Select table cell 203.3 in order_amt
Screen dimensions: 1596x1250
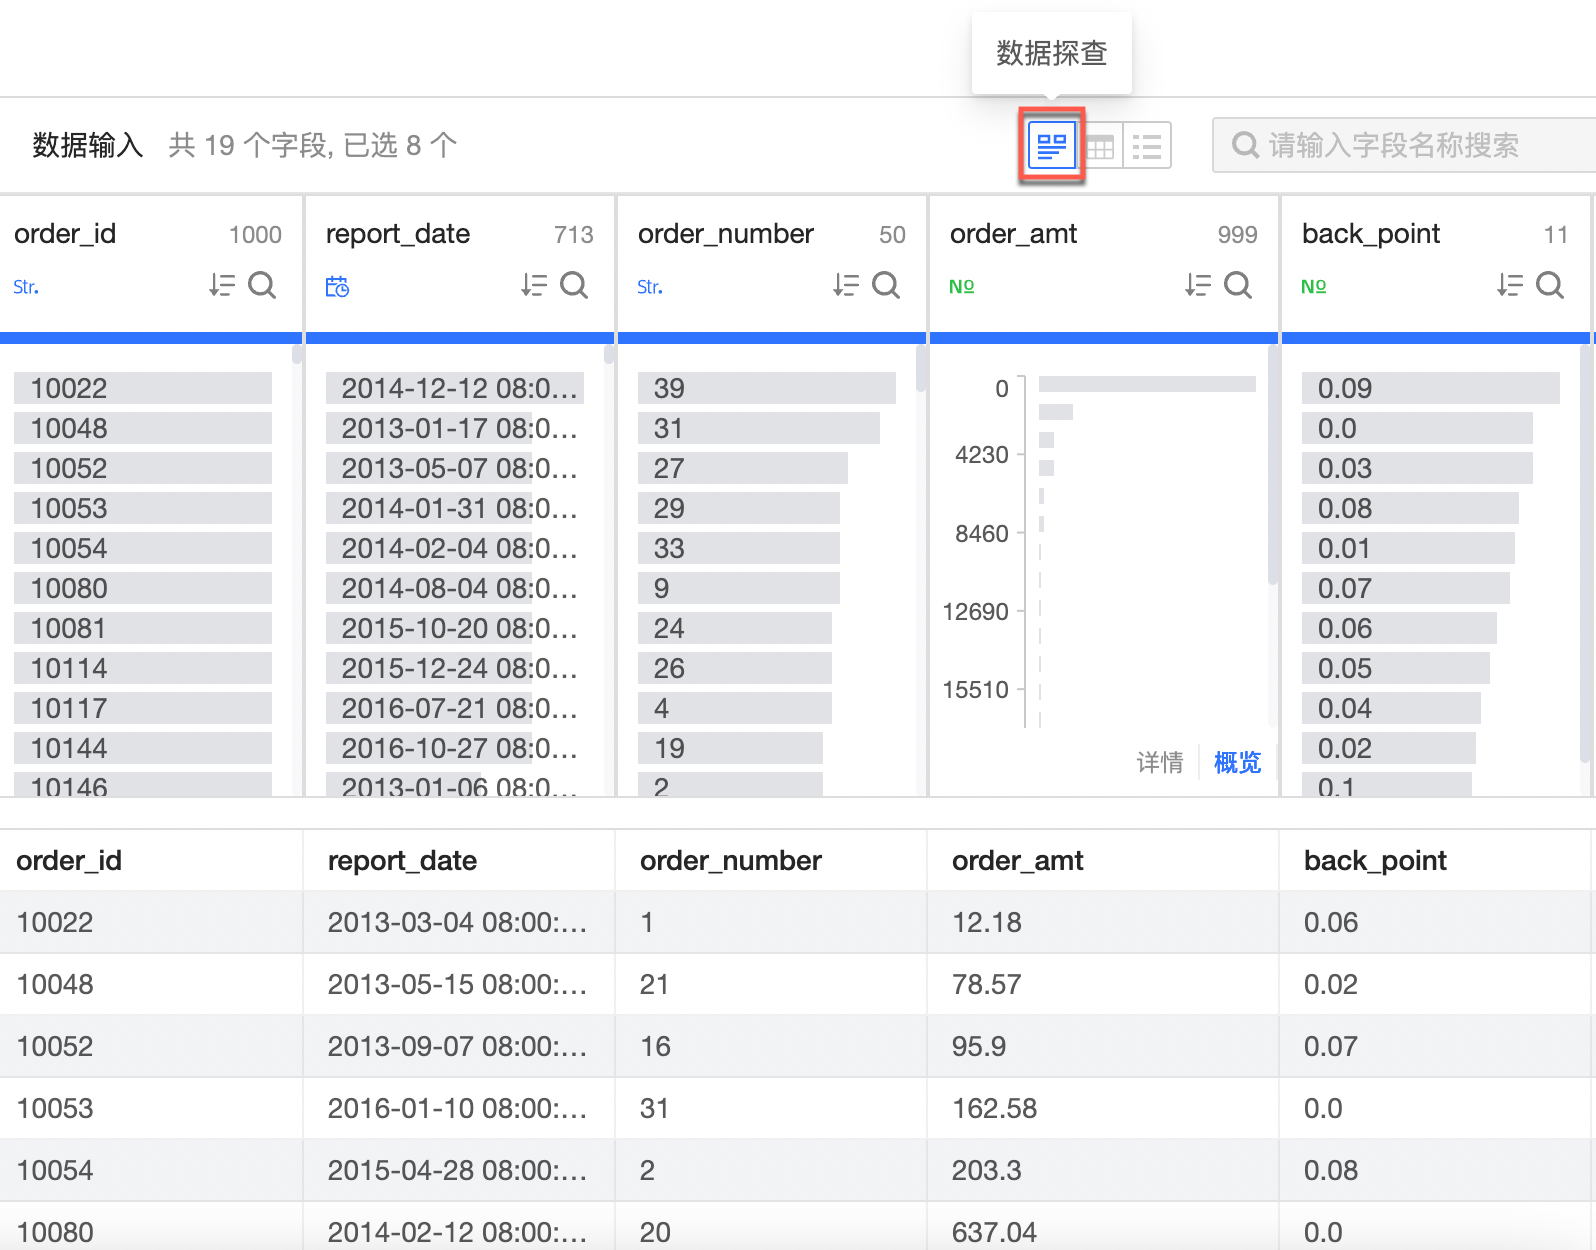[x=1103, y=1170]
